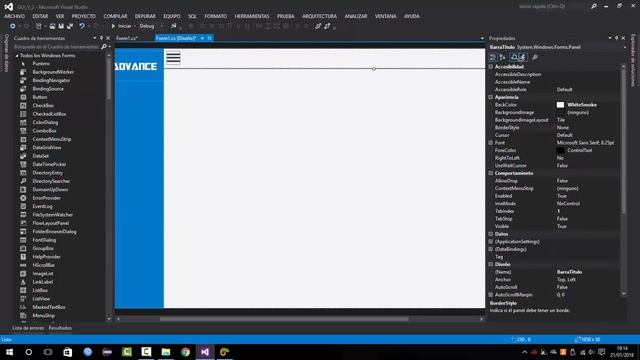The width and height of the screenshot is (640, 360).
Task: Collapse the Accesibilidad property category
Action: pyautogui.click(x=491, y=67)
